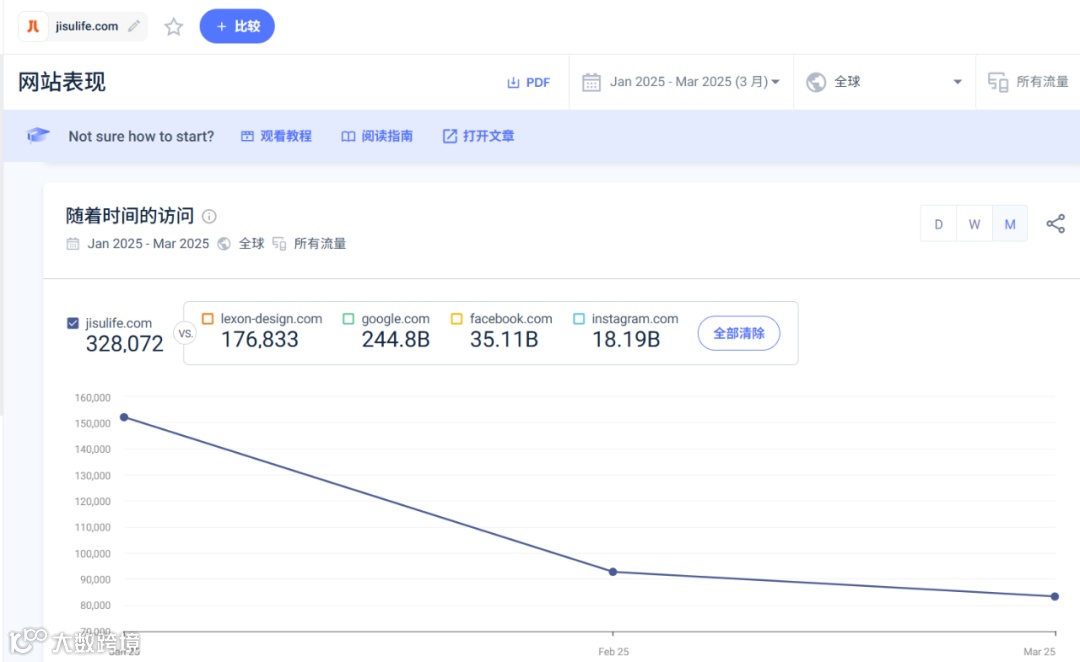Viewport: 1080px width, 662px height.
Task: Open the 全球 country dropdown
Action: point(884,82)
